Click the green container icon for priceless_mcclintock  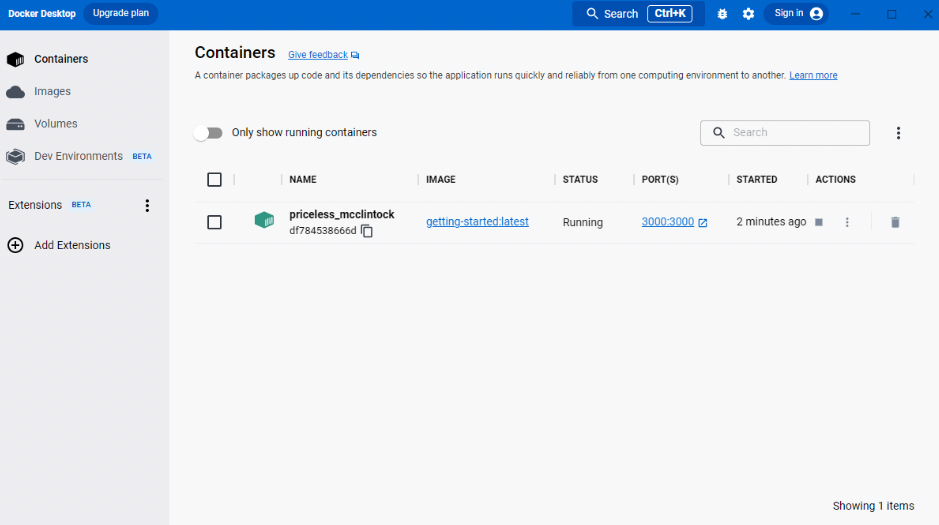point(264,220)
